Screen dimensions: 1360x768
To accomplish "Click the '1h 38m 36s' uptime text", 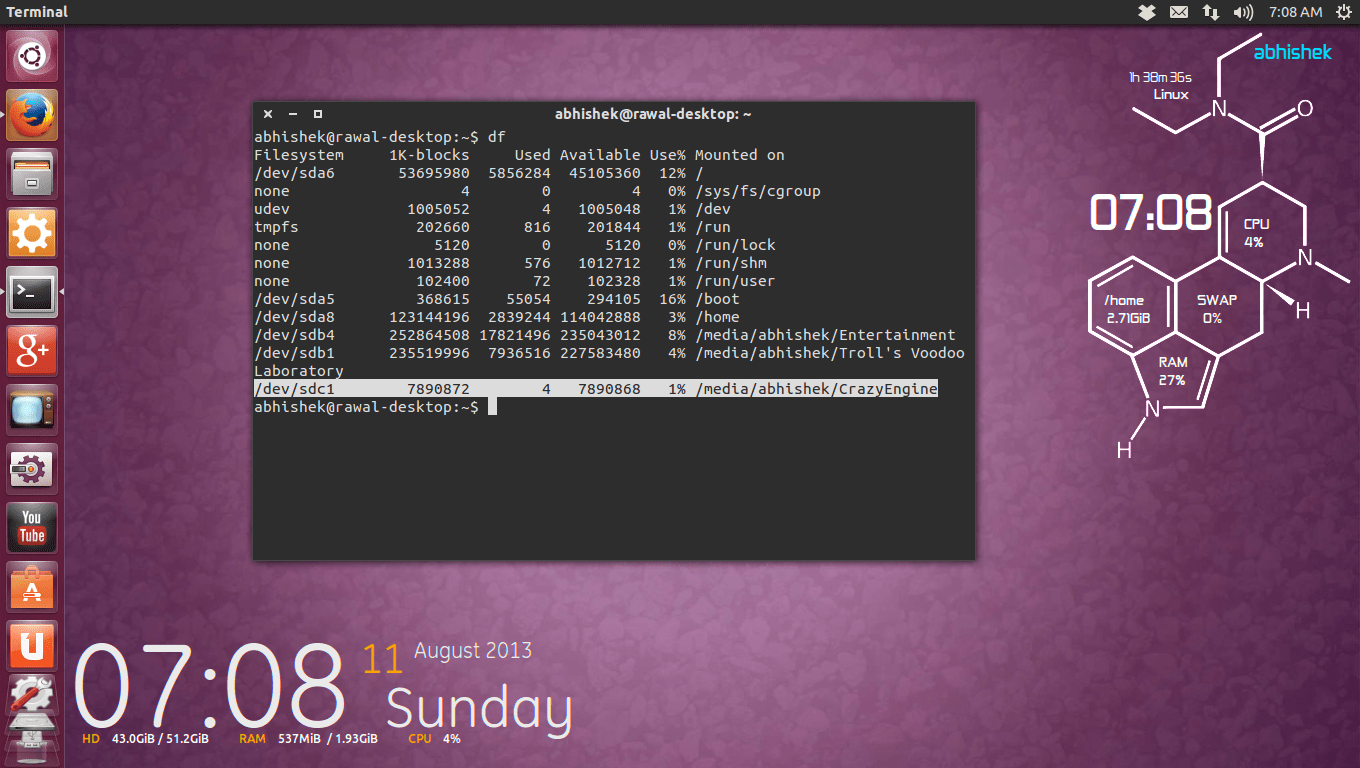I will pos(1160,77).
